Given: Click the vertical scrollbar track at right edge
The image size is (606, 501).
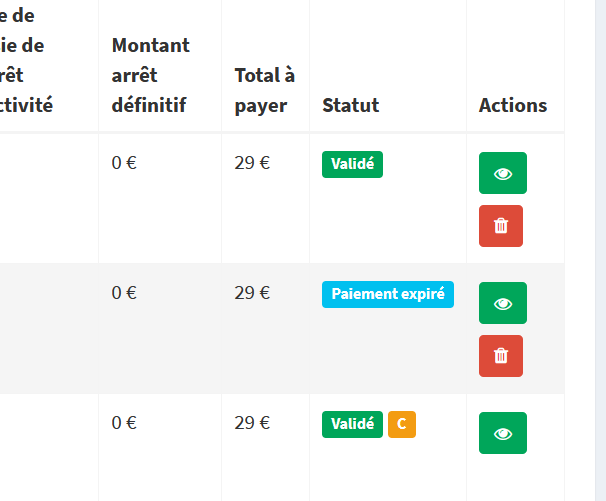Looking at the screenshot, I should [x=601, y=250].
